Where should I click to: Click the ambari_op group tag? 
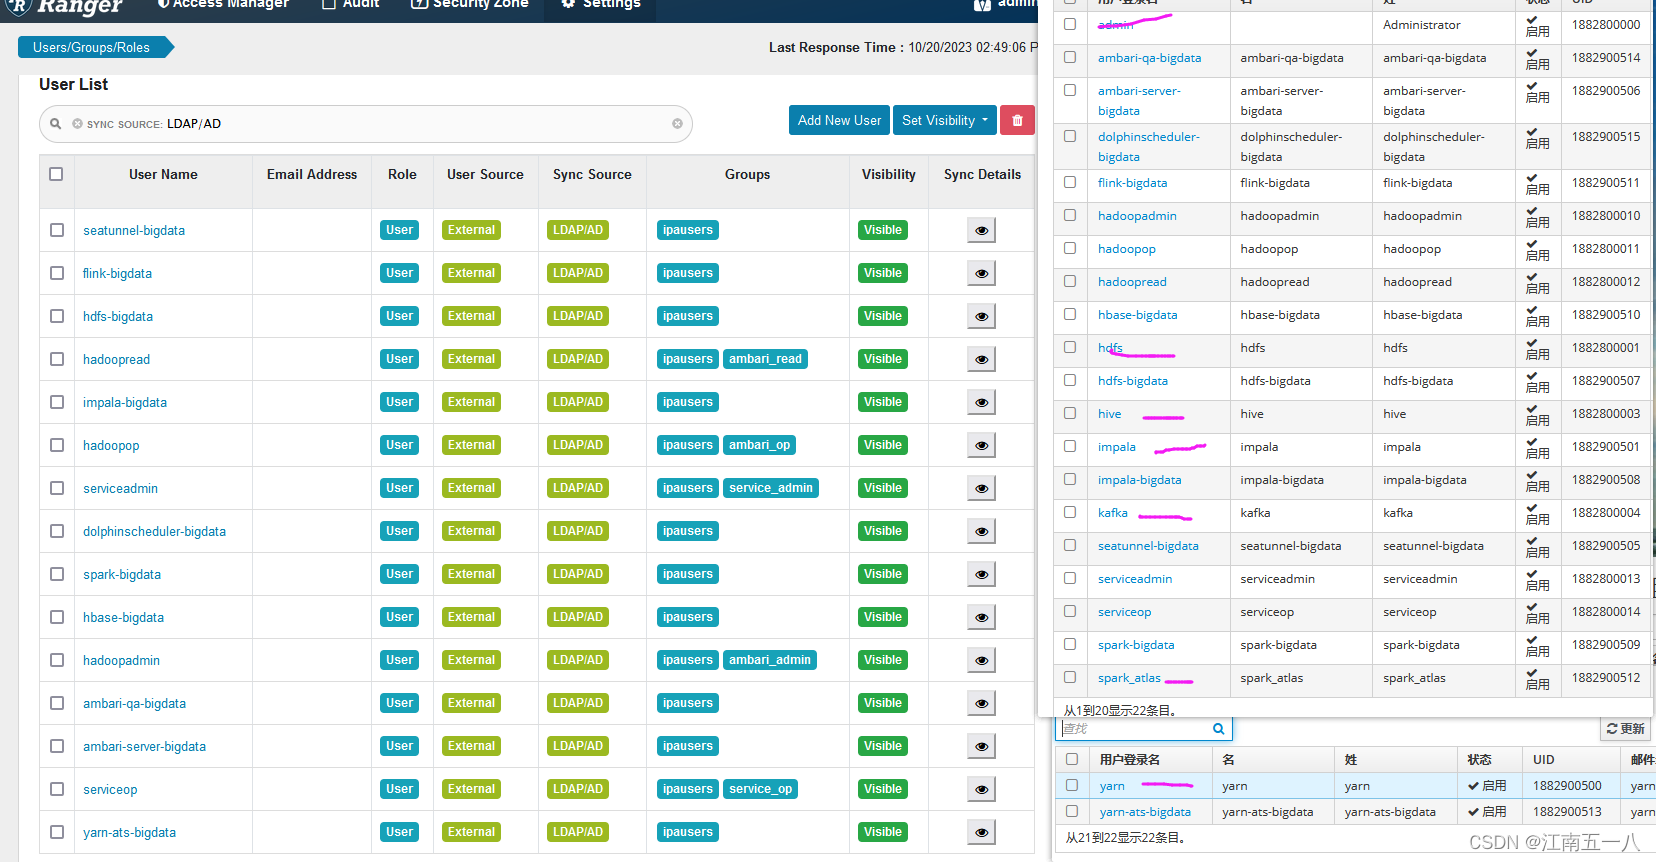759,445
